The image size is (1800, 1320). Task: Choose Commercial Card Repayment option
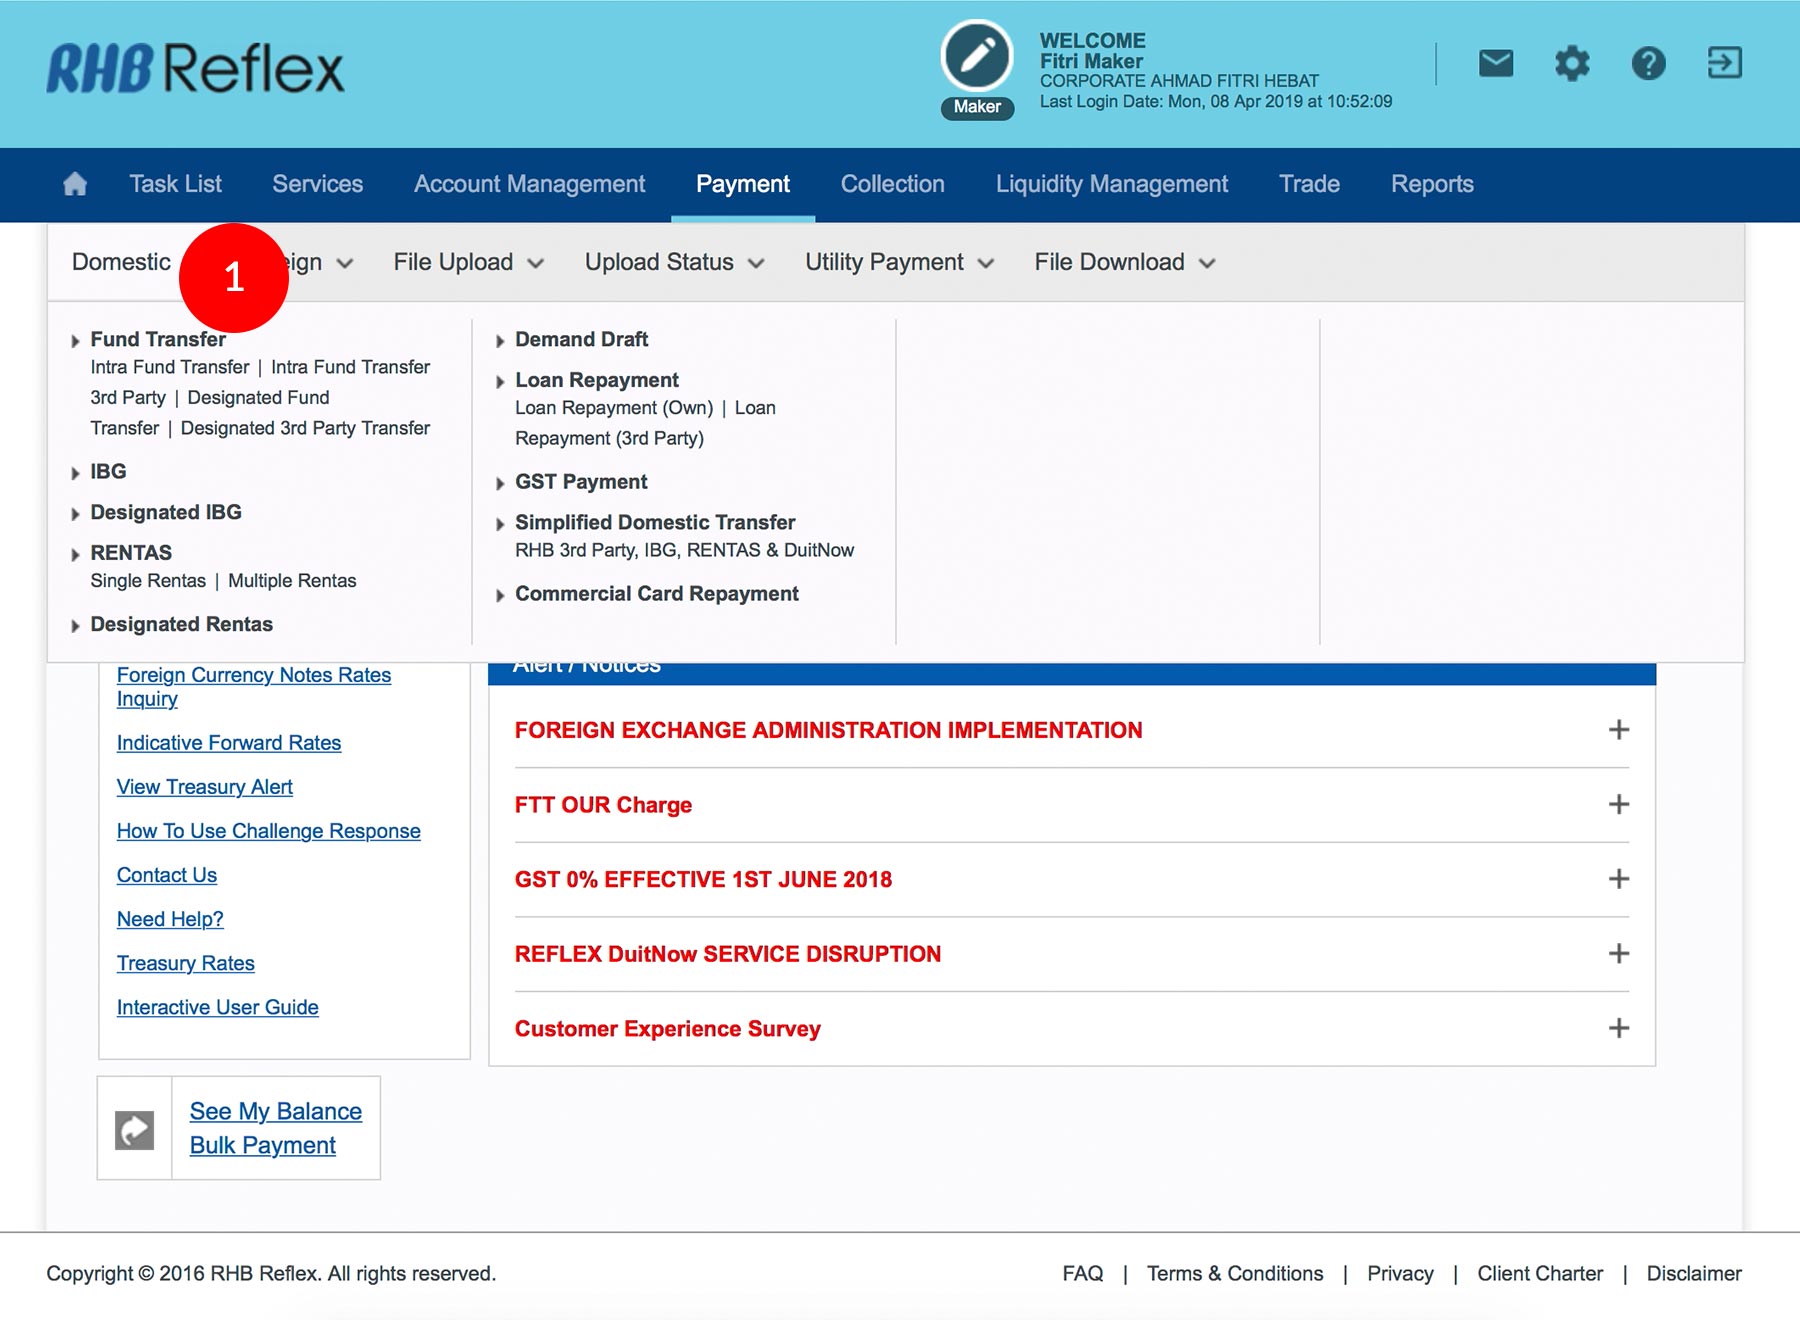point(656,594)
